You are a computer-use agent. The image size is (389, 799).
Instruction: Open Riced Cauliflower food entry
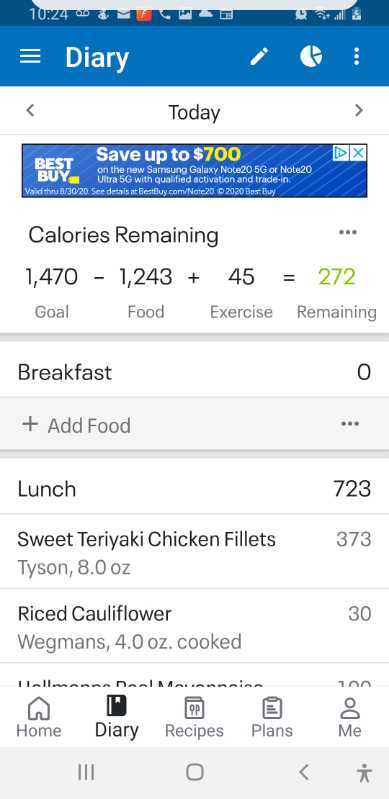tap(194, 626)
